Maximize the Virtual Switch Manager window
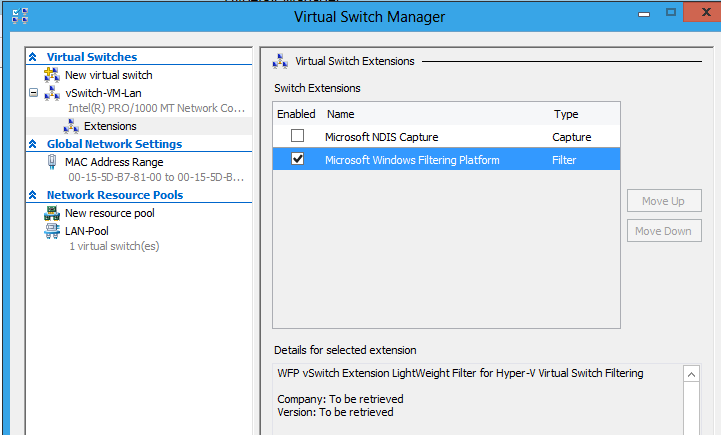Screen dimensions: 721x435 [671, 12]
